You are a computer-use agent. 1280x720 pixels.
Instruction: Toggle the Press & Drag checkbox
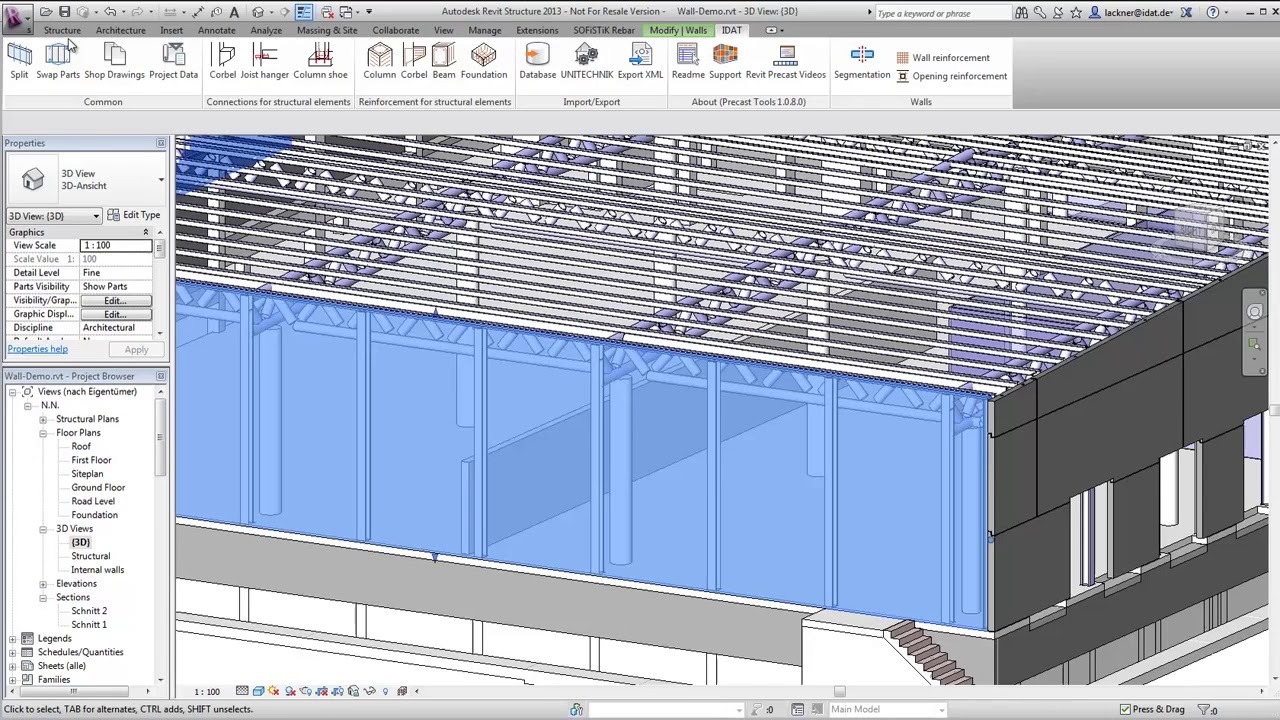click(1126, 710)
